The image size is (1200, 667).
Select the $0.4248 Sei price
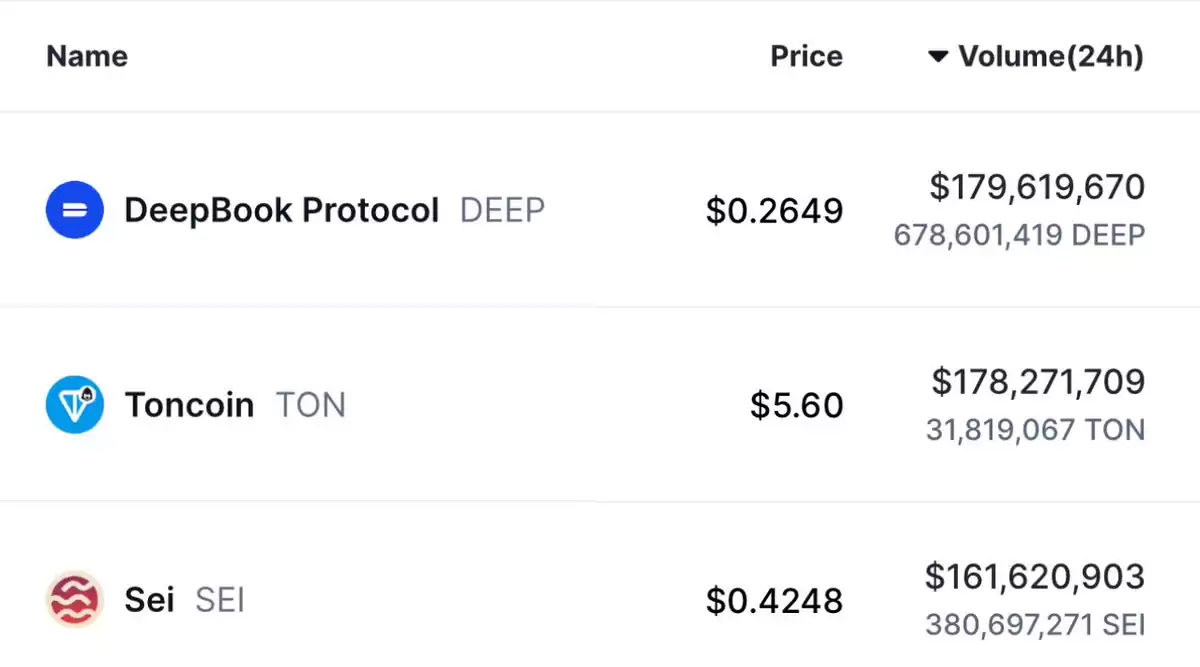point(775,601)
